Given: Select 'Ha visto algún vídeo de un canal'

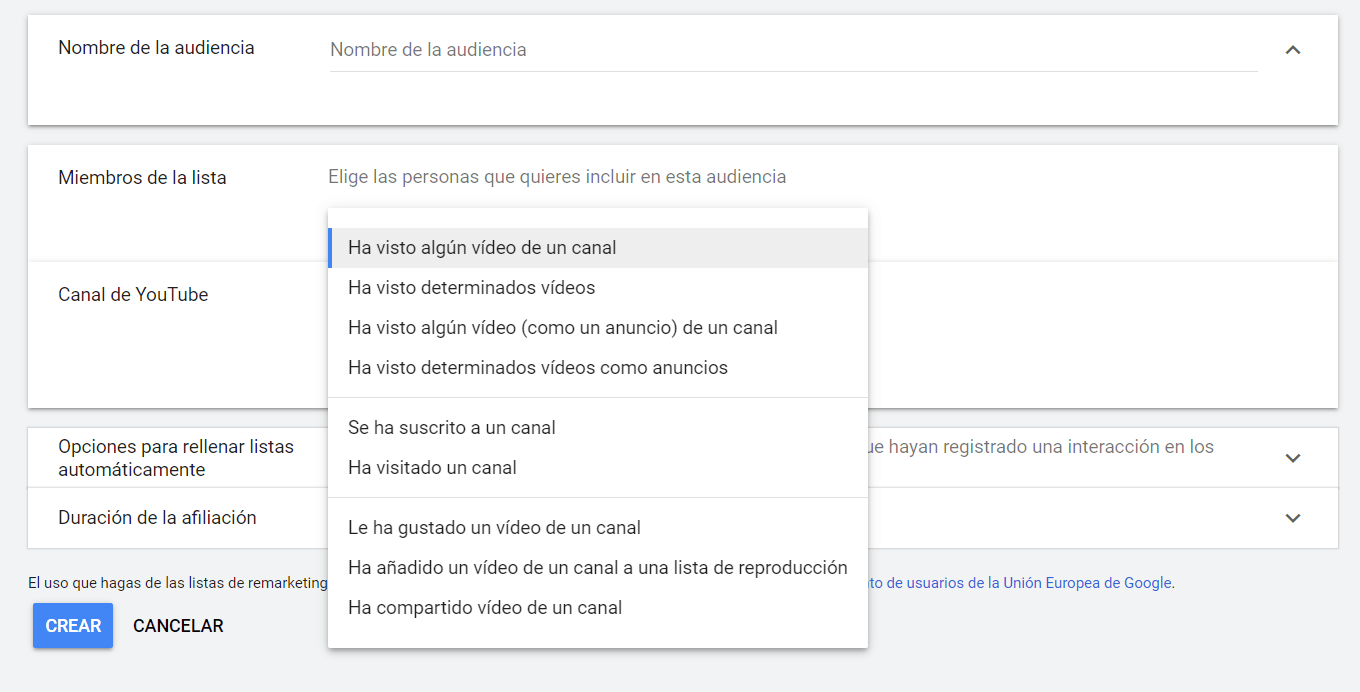Looking at the screenshot, I should point(482,248).
